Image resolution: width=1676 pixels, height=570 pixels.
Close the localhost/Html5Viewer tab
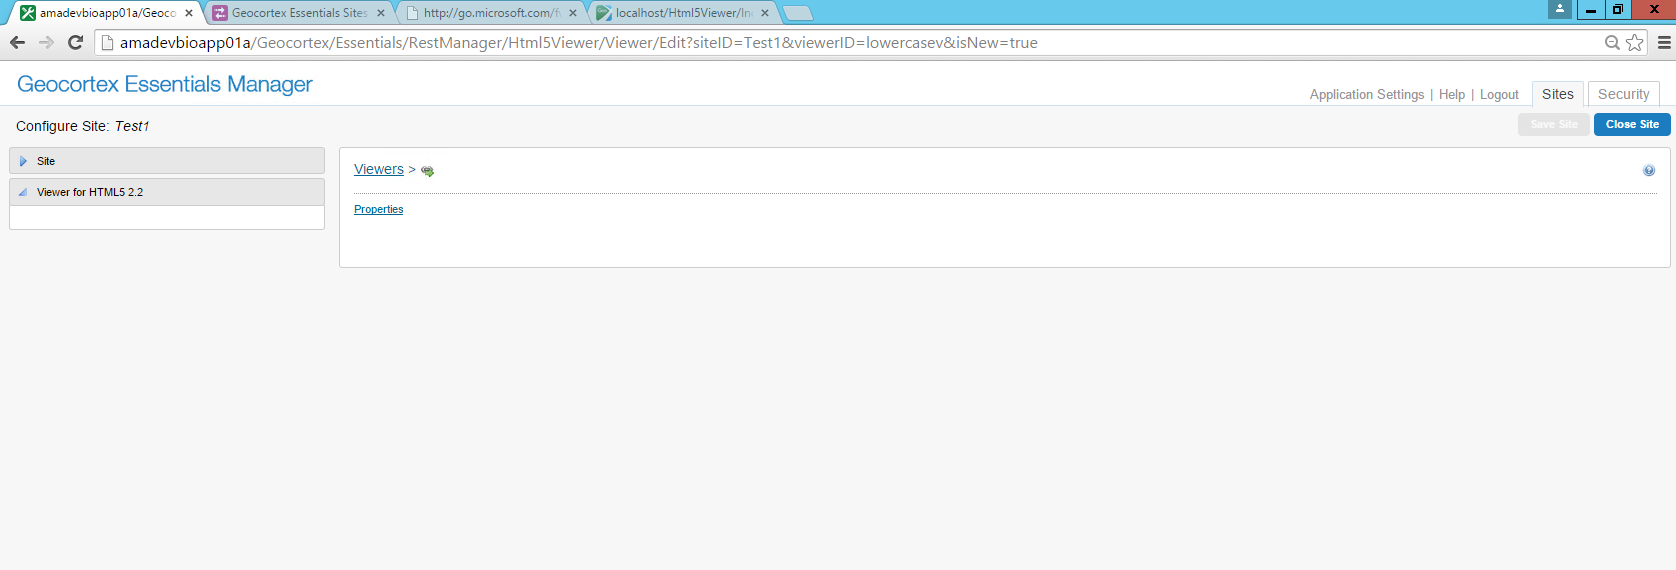pos(765,13)
